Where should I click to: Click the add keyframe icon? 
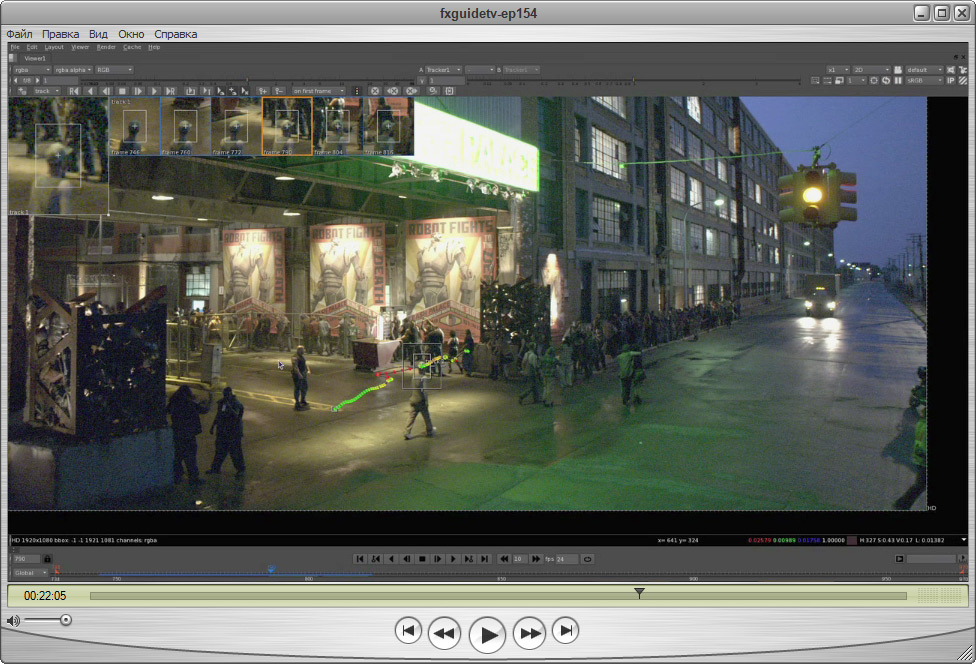tap(263, 91)
